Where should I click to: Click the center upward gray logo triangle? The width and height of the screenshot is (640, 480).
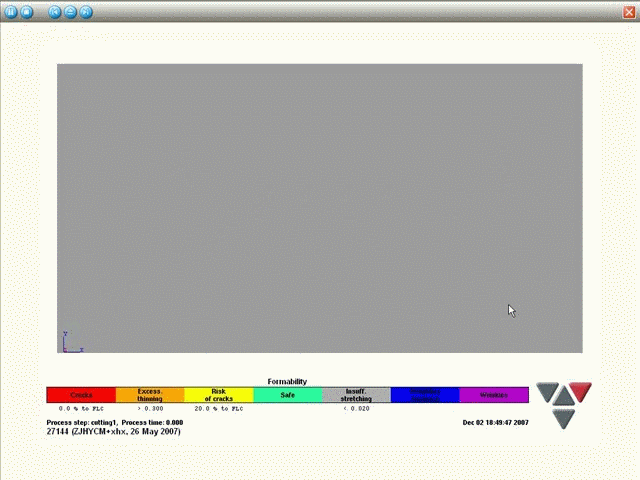pyautogui.click(x=564, y=397)
